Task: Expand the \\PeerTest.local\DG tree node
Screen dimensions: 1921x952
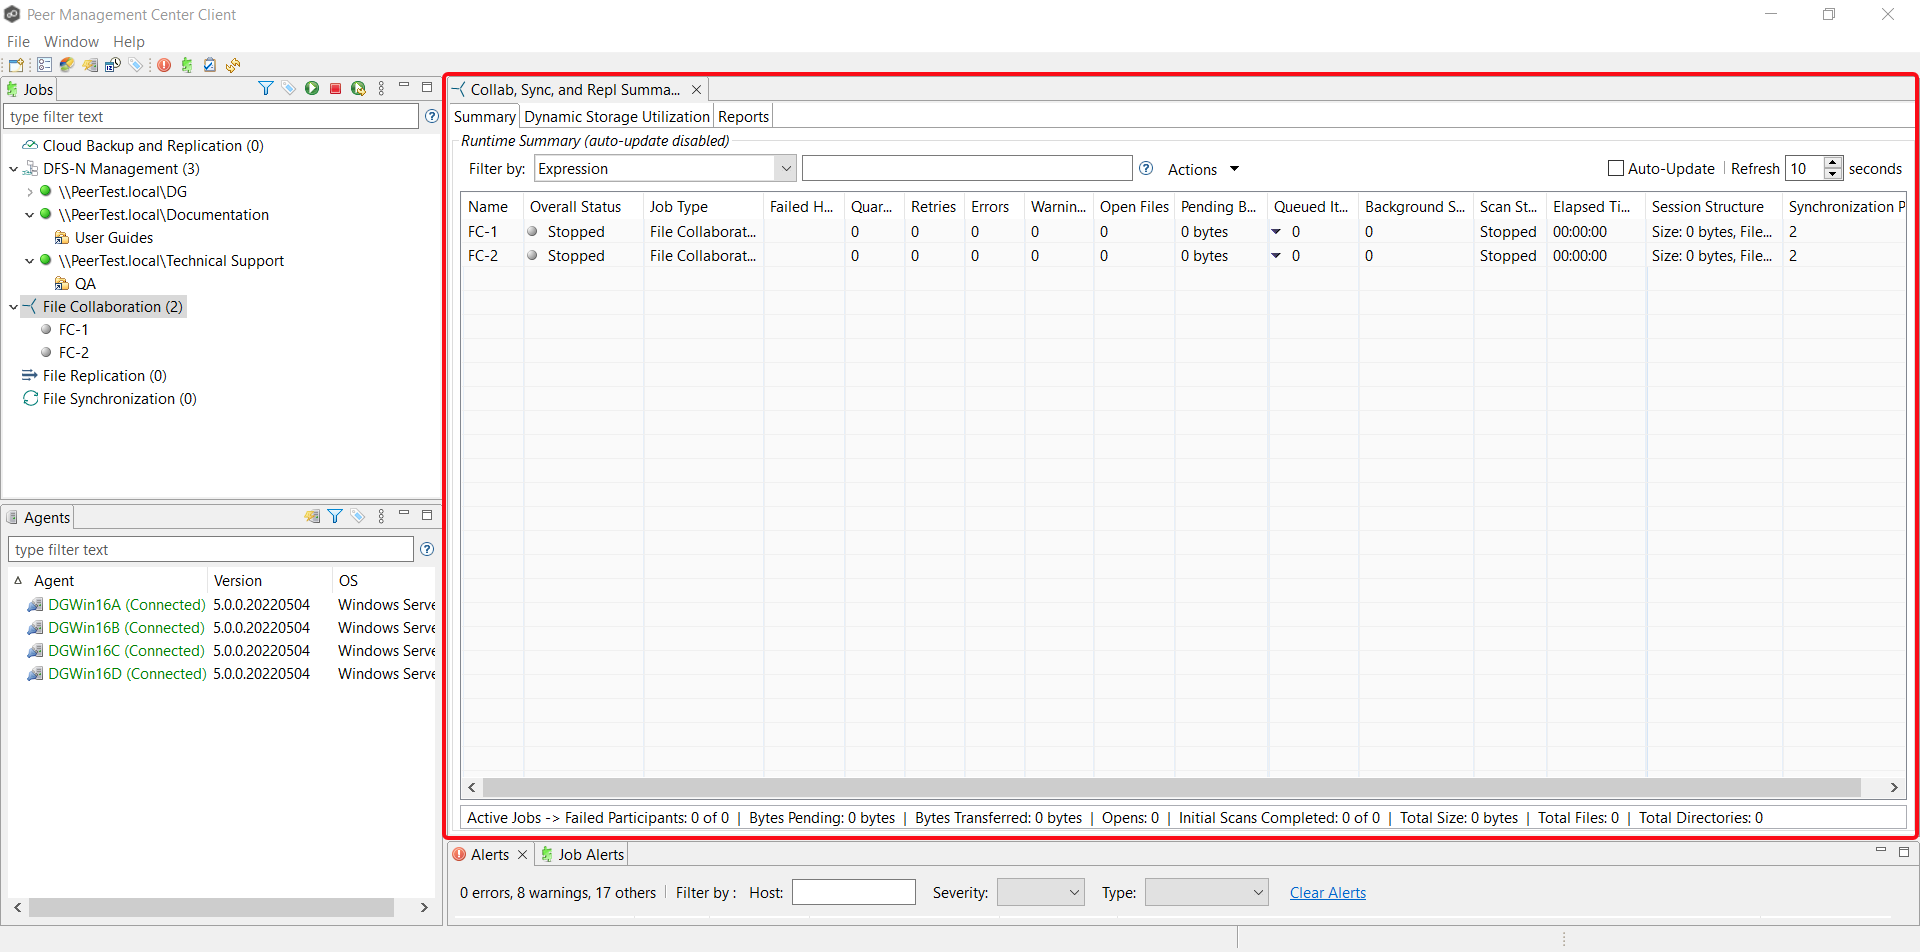Action: click(29, 191)
